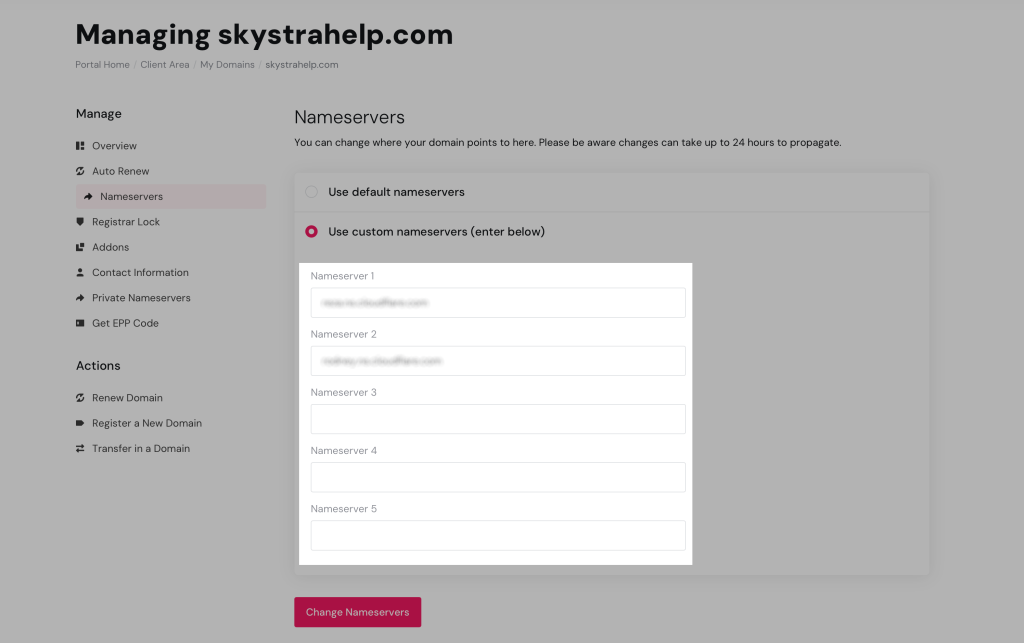Screen dimensions: 1024x643
Task: Click into the empty Nameserver 3 field
Action: coord(497,418)
